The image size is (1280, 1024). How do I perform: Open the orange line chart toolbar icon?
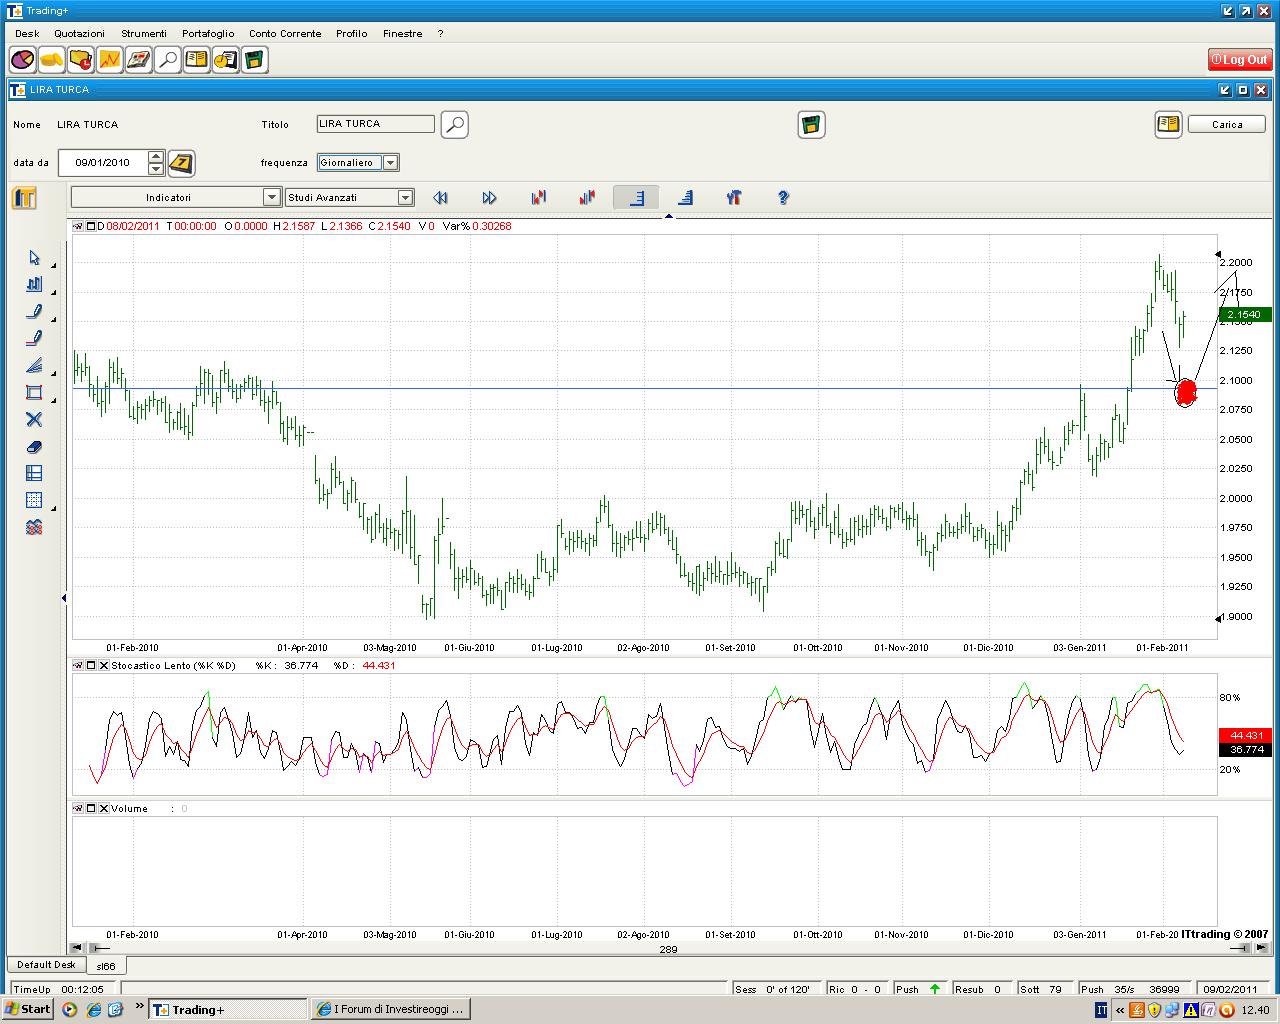[x=110, y=60]
